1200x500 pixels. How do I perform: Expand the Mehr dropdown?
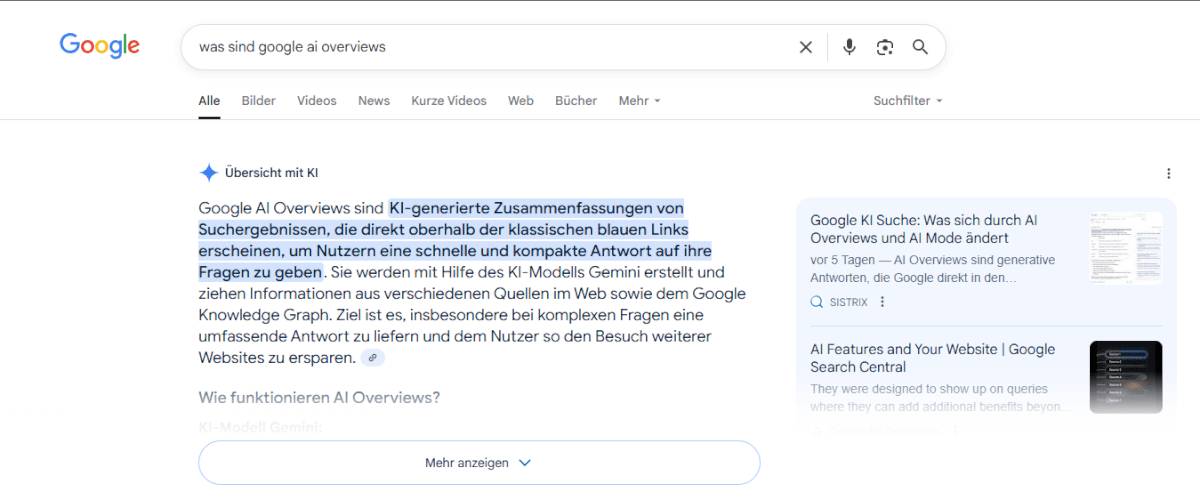[x=639, y=101]
